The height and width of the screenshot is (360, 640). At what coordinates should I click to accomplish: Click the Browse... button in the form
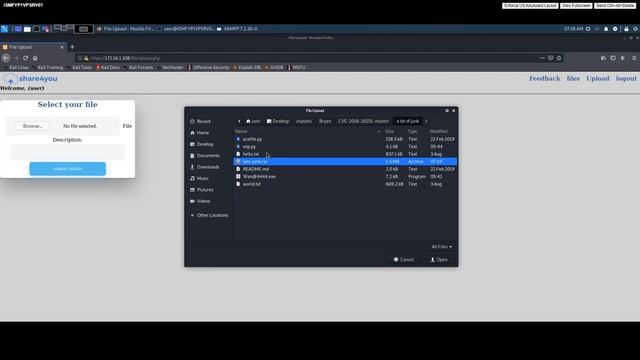click(x=33, y=126)
